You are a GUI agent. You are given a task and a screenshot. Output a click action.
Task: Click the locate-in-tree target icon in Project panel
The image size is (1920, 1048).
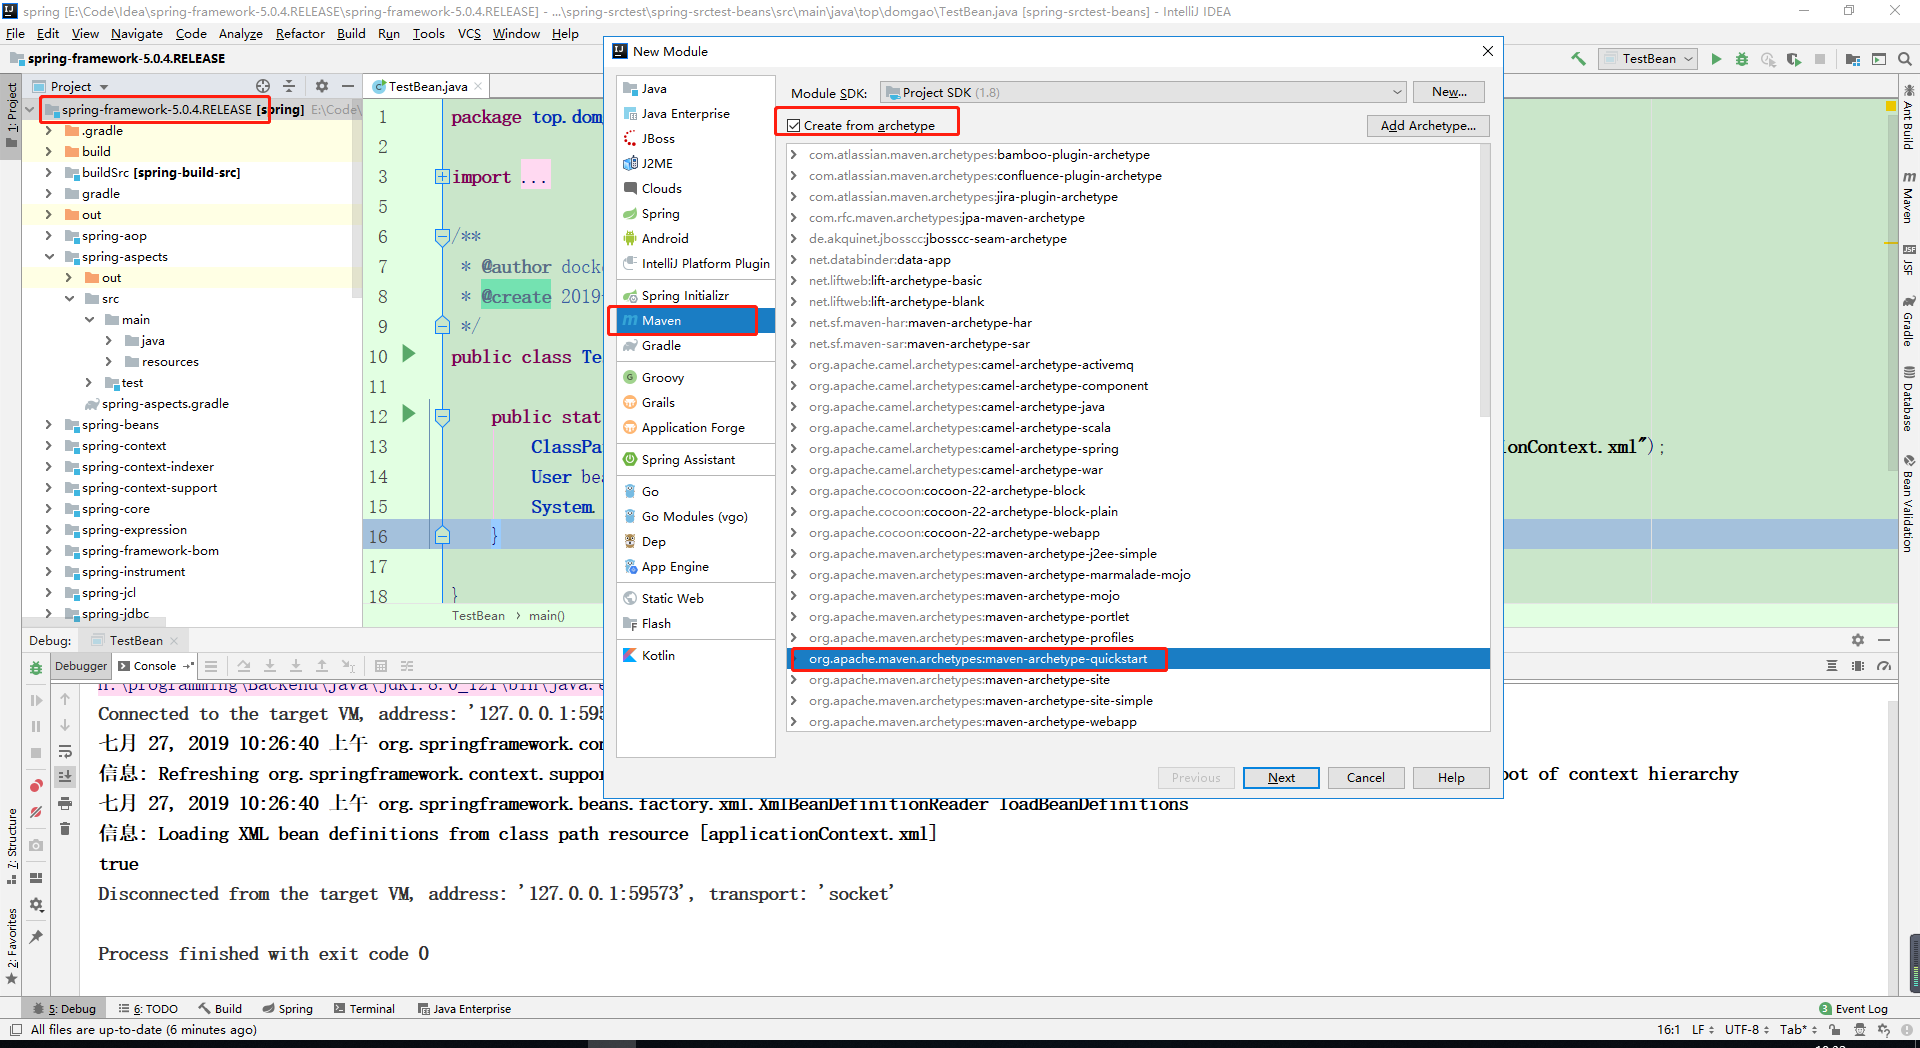pos(263,86)
